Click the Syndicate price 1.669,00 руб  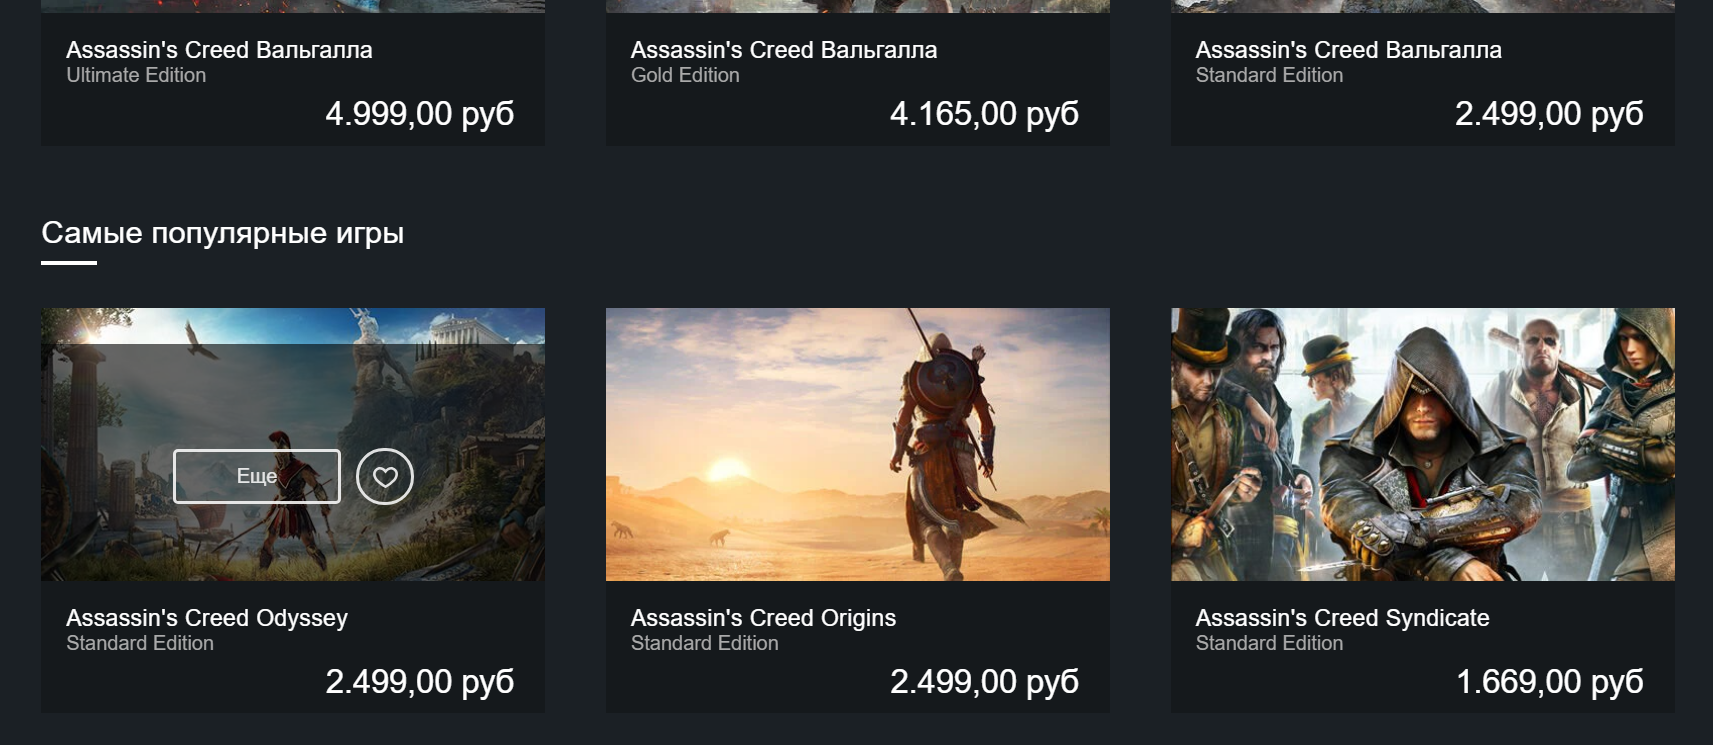coord(1549,682)
